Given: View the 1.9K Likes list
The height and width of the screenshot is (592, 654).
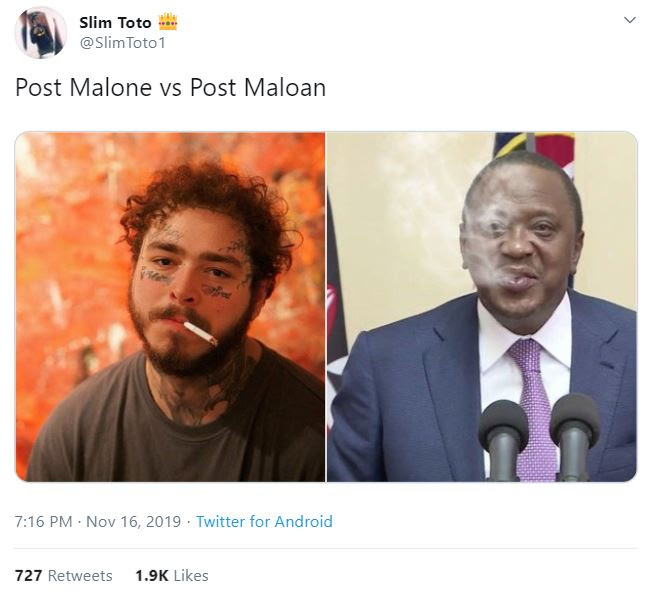Looking at the screenshot, I should 172,576.
